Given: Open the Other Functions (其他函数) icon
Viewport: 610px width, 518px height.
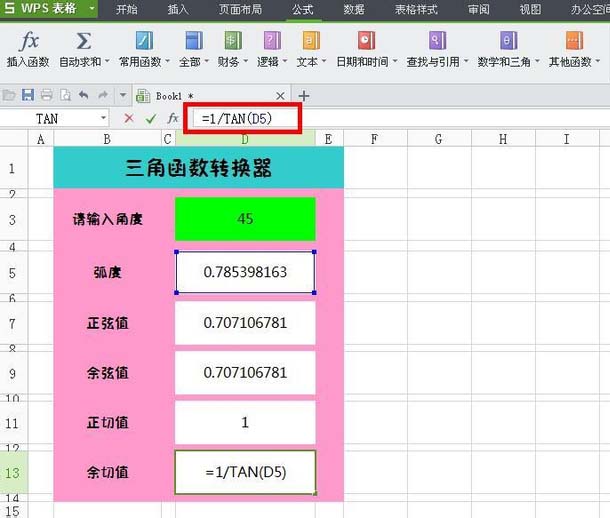Looking at the screenshot, I should 574,40.
